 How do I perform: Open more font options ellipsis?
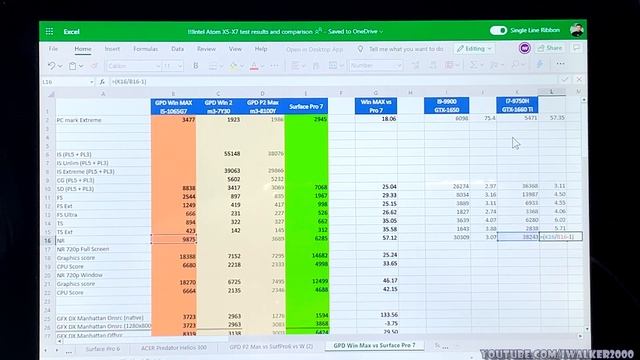[274, 65]
